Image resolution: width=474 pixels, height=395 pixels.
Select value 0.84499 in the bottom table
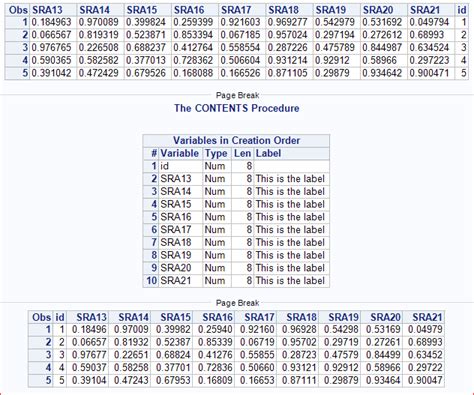click(383, 355)
